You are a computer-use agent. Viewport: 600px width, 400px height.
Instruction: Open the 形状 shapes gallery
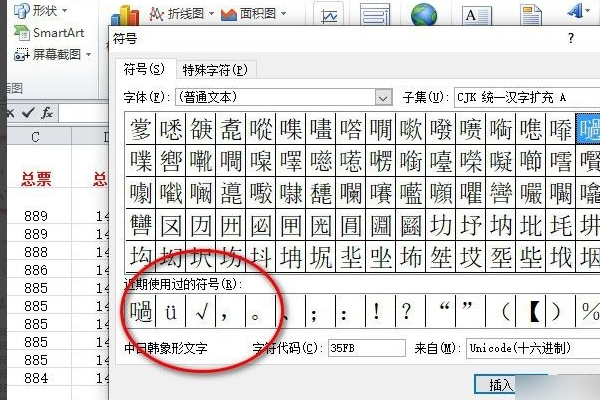[41, 10]
